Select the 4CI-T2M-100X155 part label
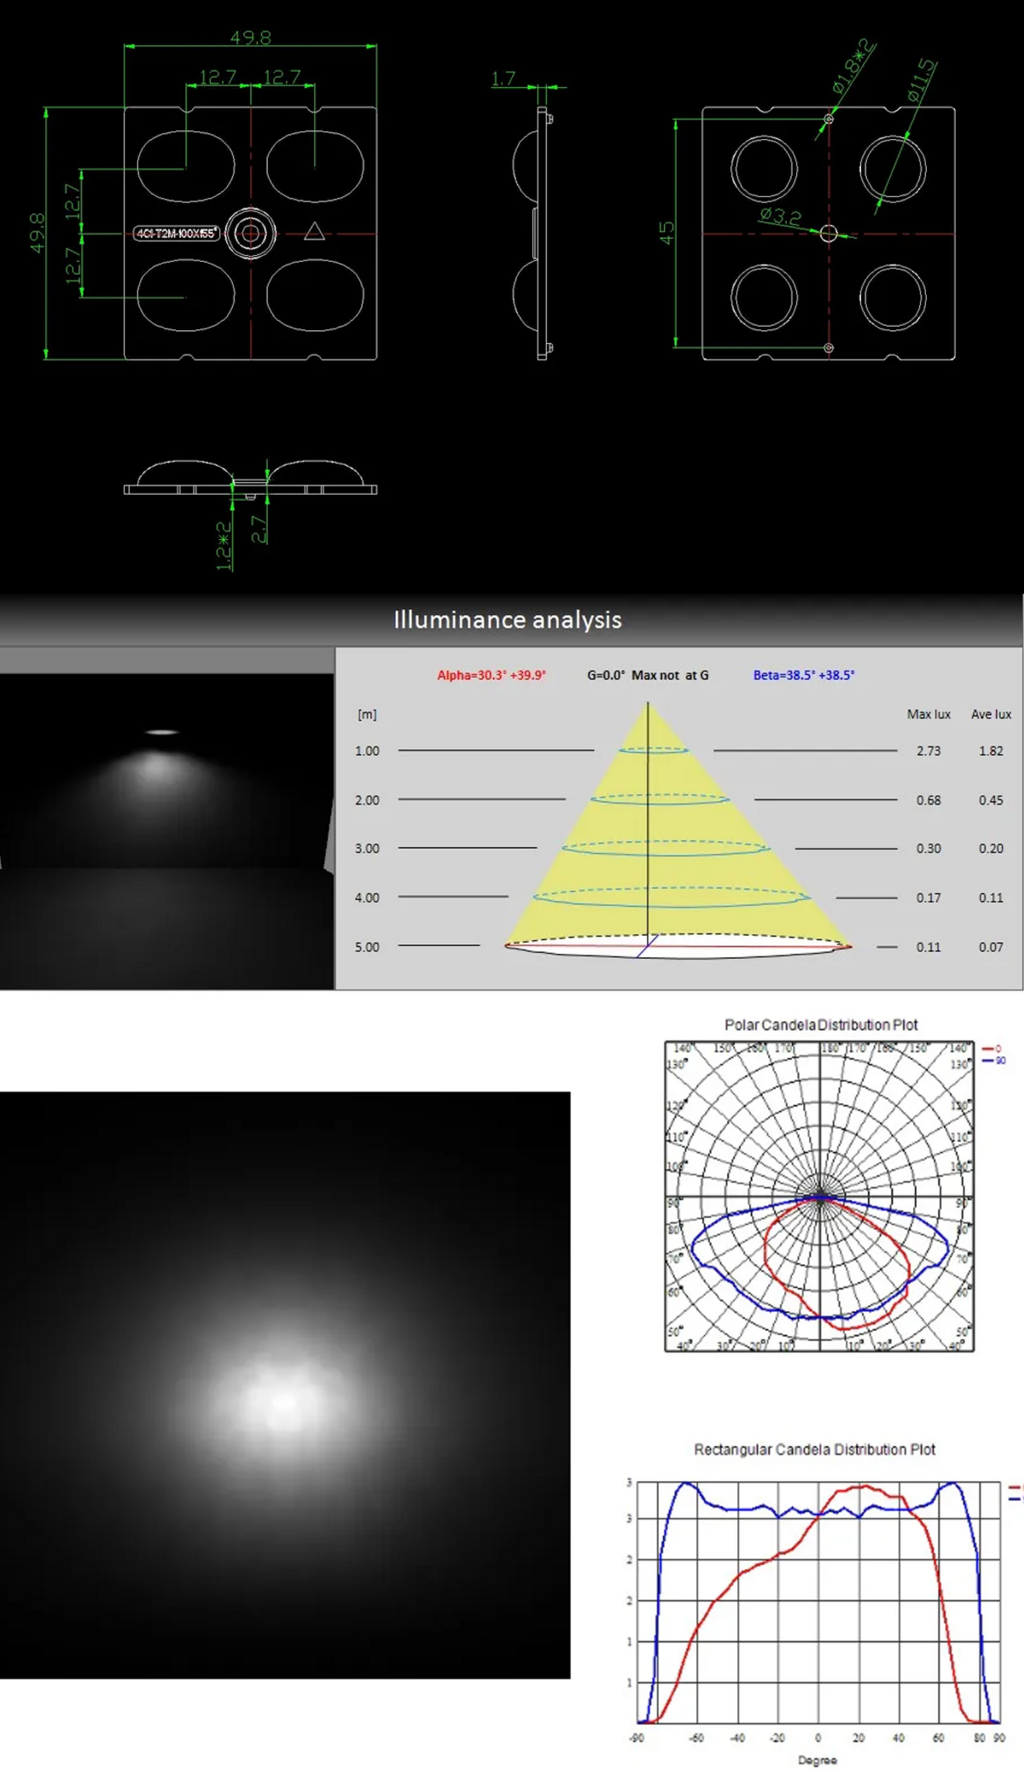The width and height of the screenshot is (1024, 1789). pos(176,233)
